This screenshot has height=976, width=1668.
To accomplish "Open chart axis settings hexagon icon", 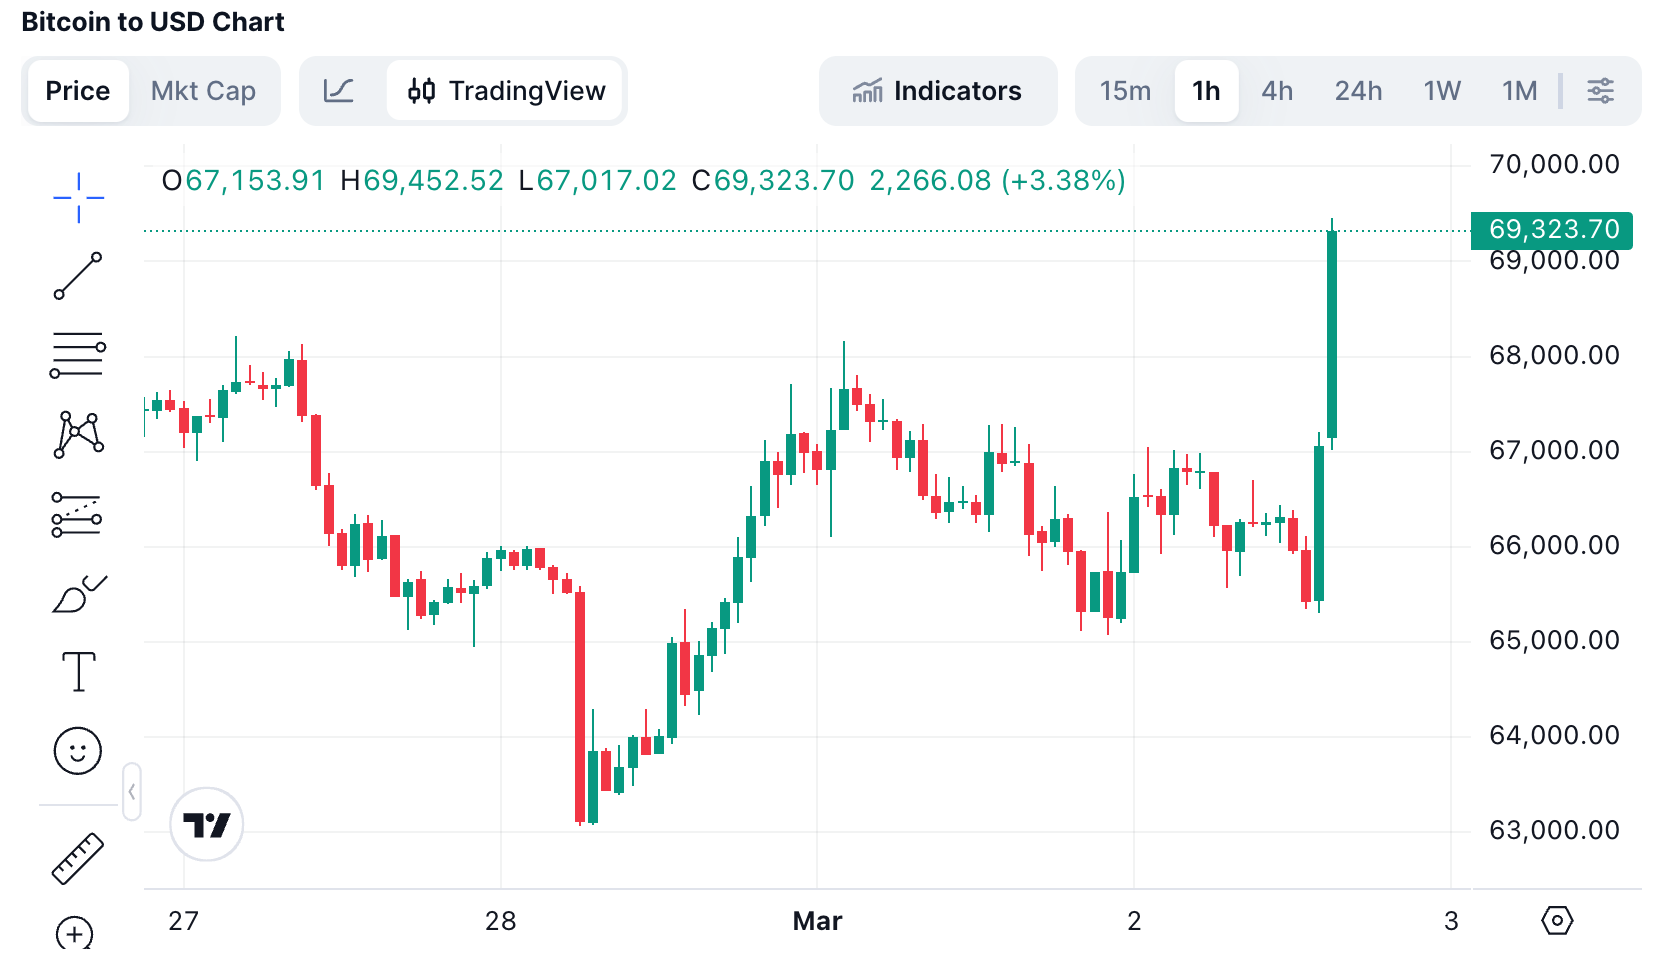I will 1557,920.
